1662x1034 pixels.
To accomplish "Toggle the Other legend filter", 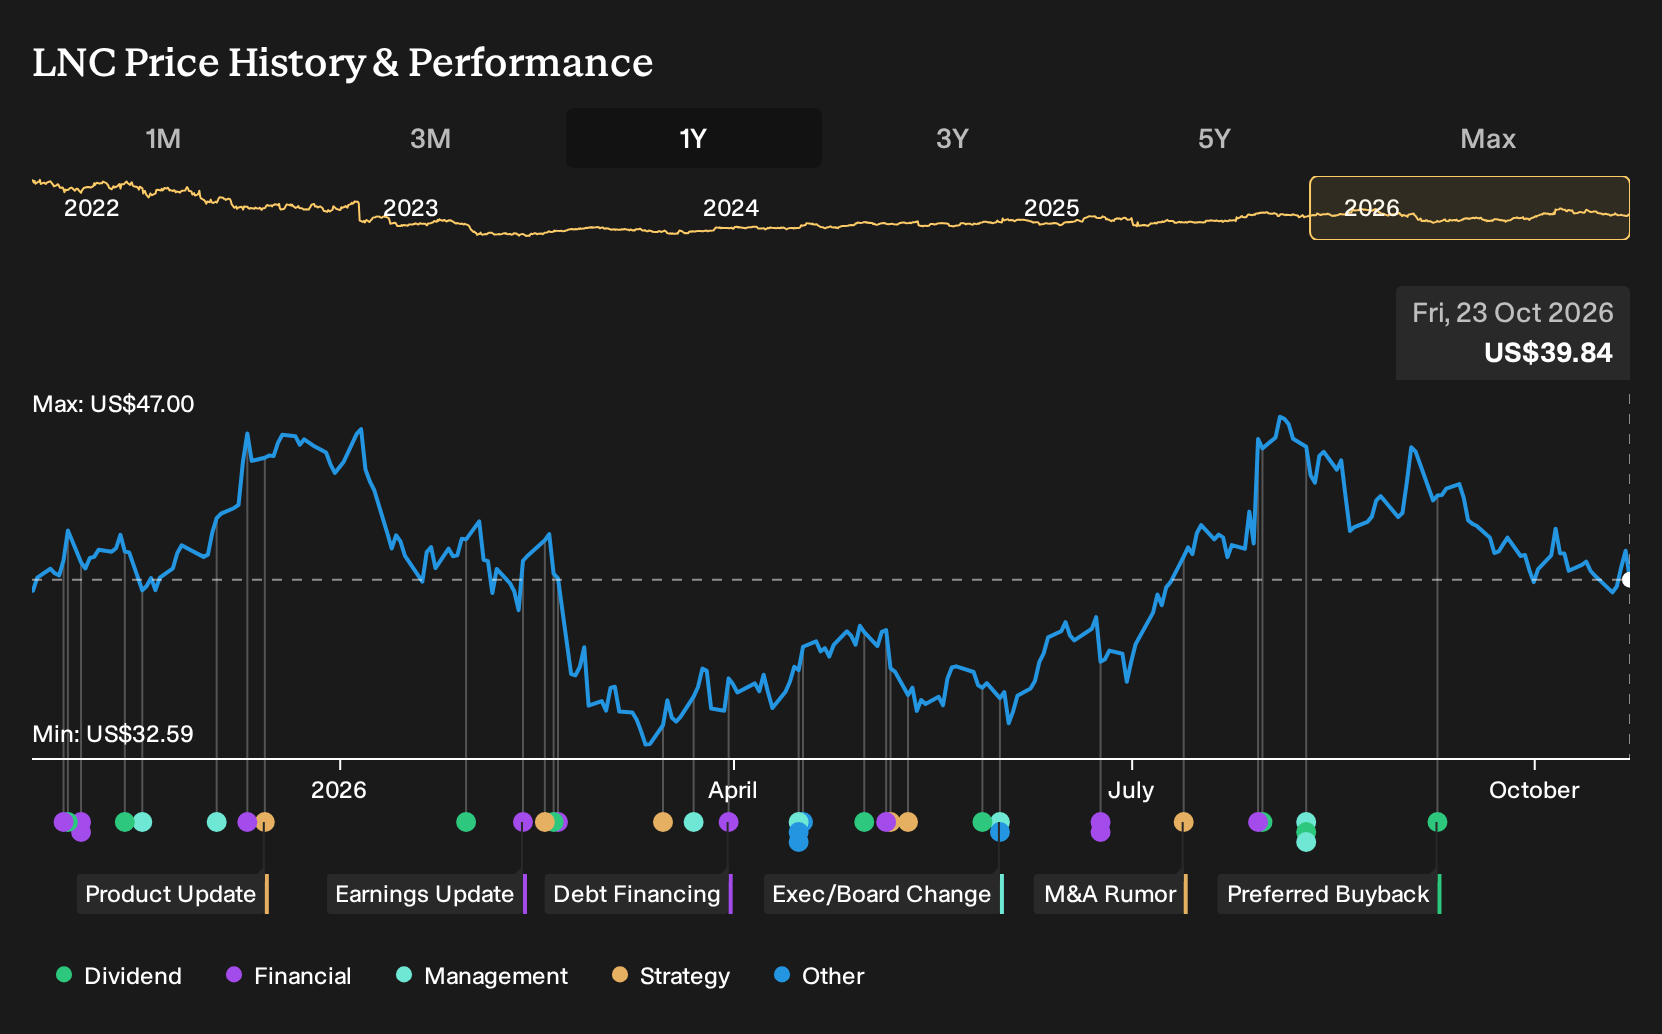I will pos(819,975).
